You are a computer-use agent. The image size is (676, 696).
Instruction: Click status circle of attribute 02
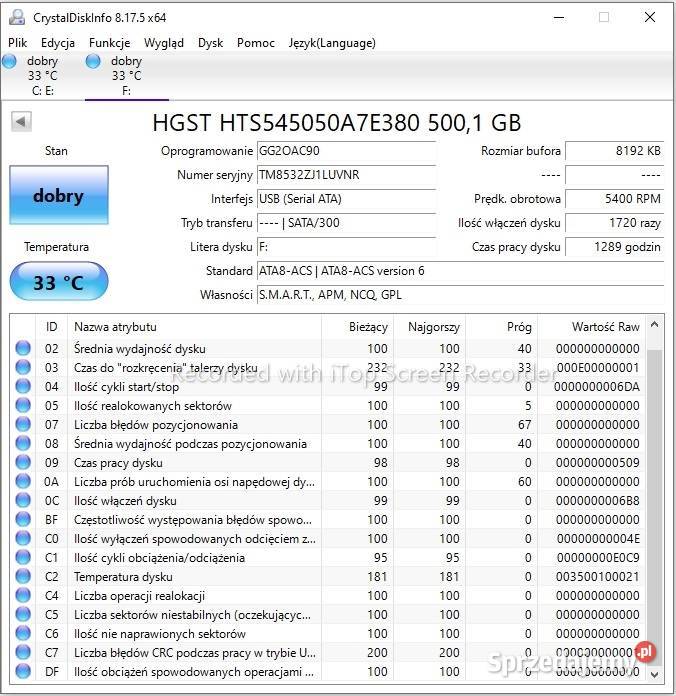point(23,348)
